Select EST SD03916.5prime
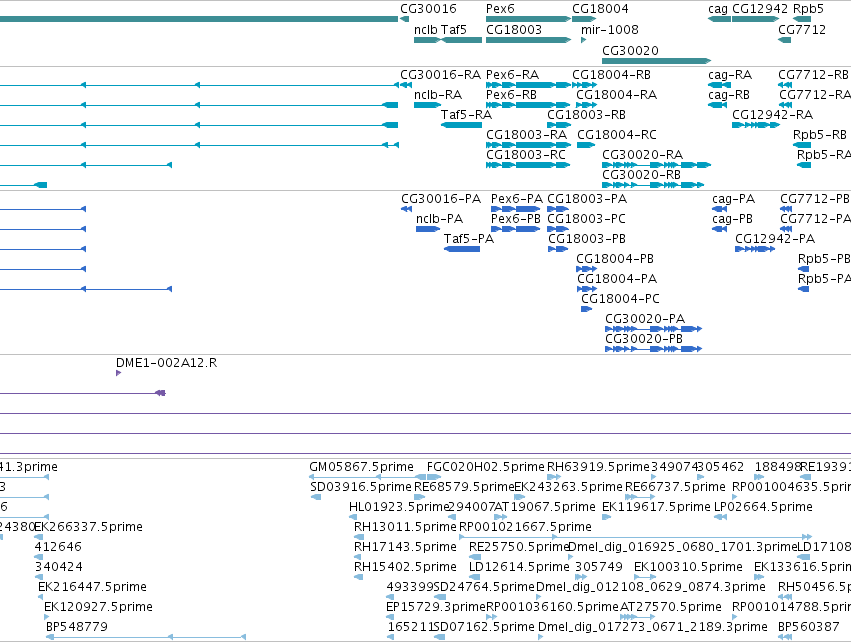This screenshot has height=642, width=851. tap(361, 487)
